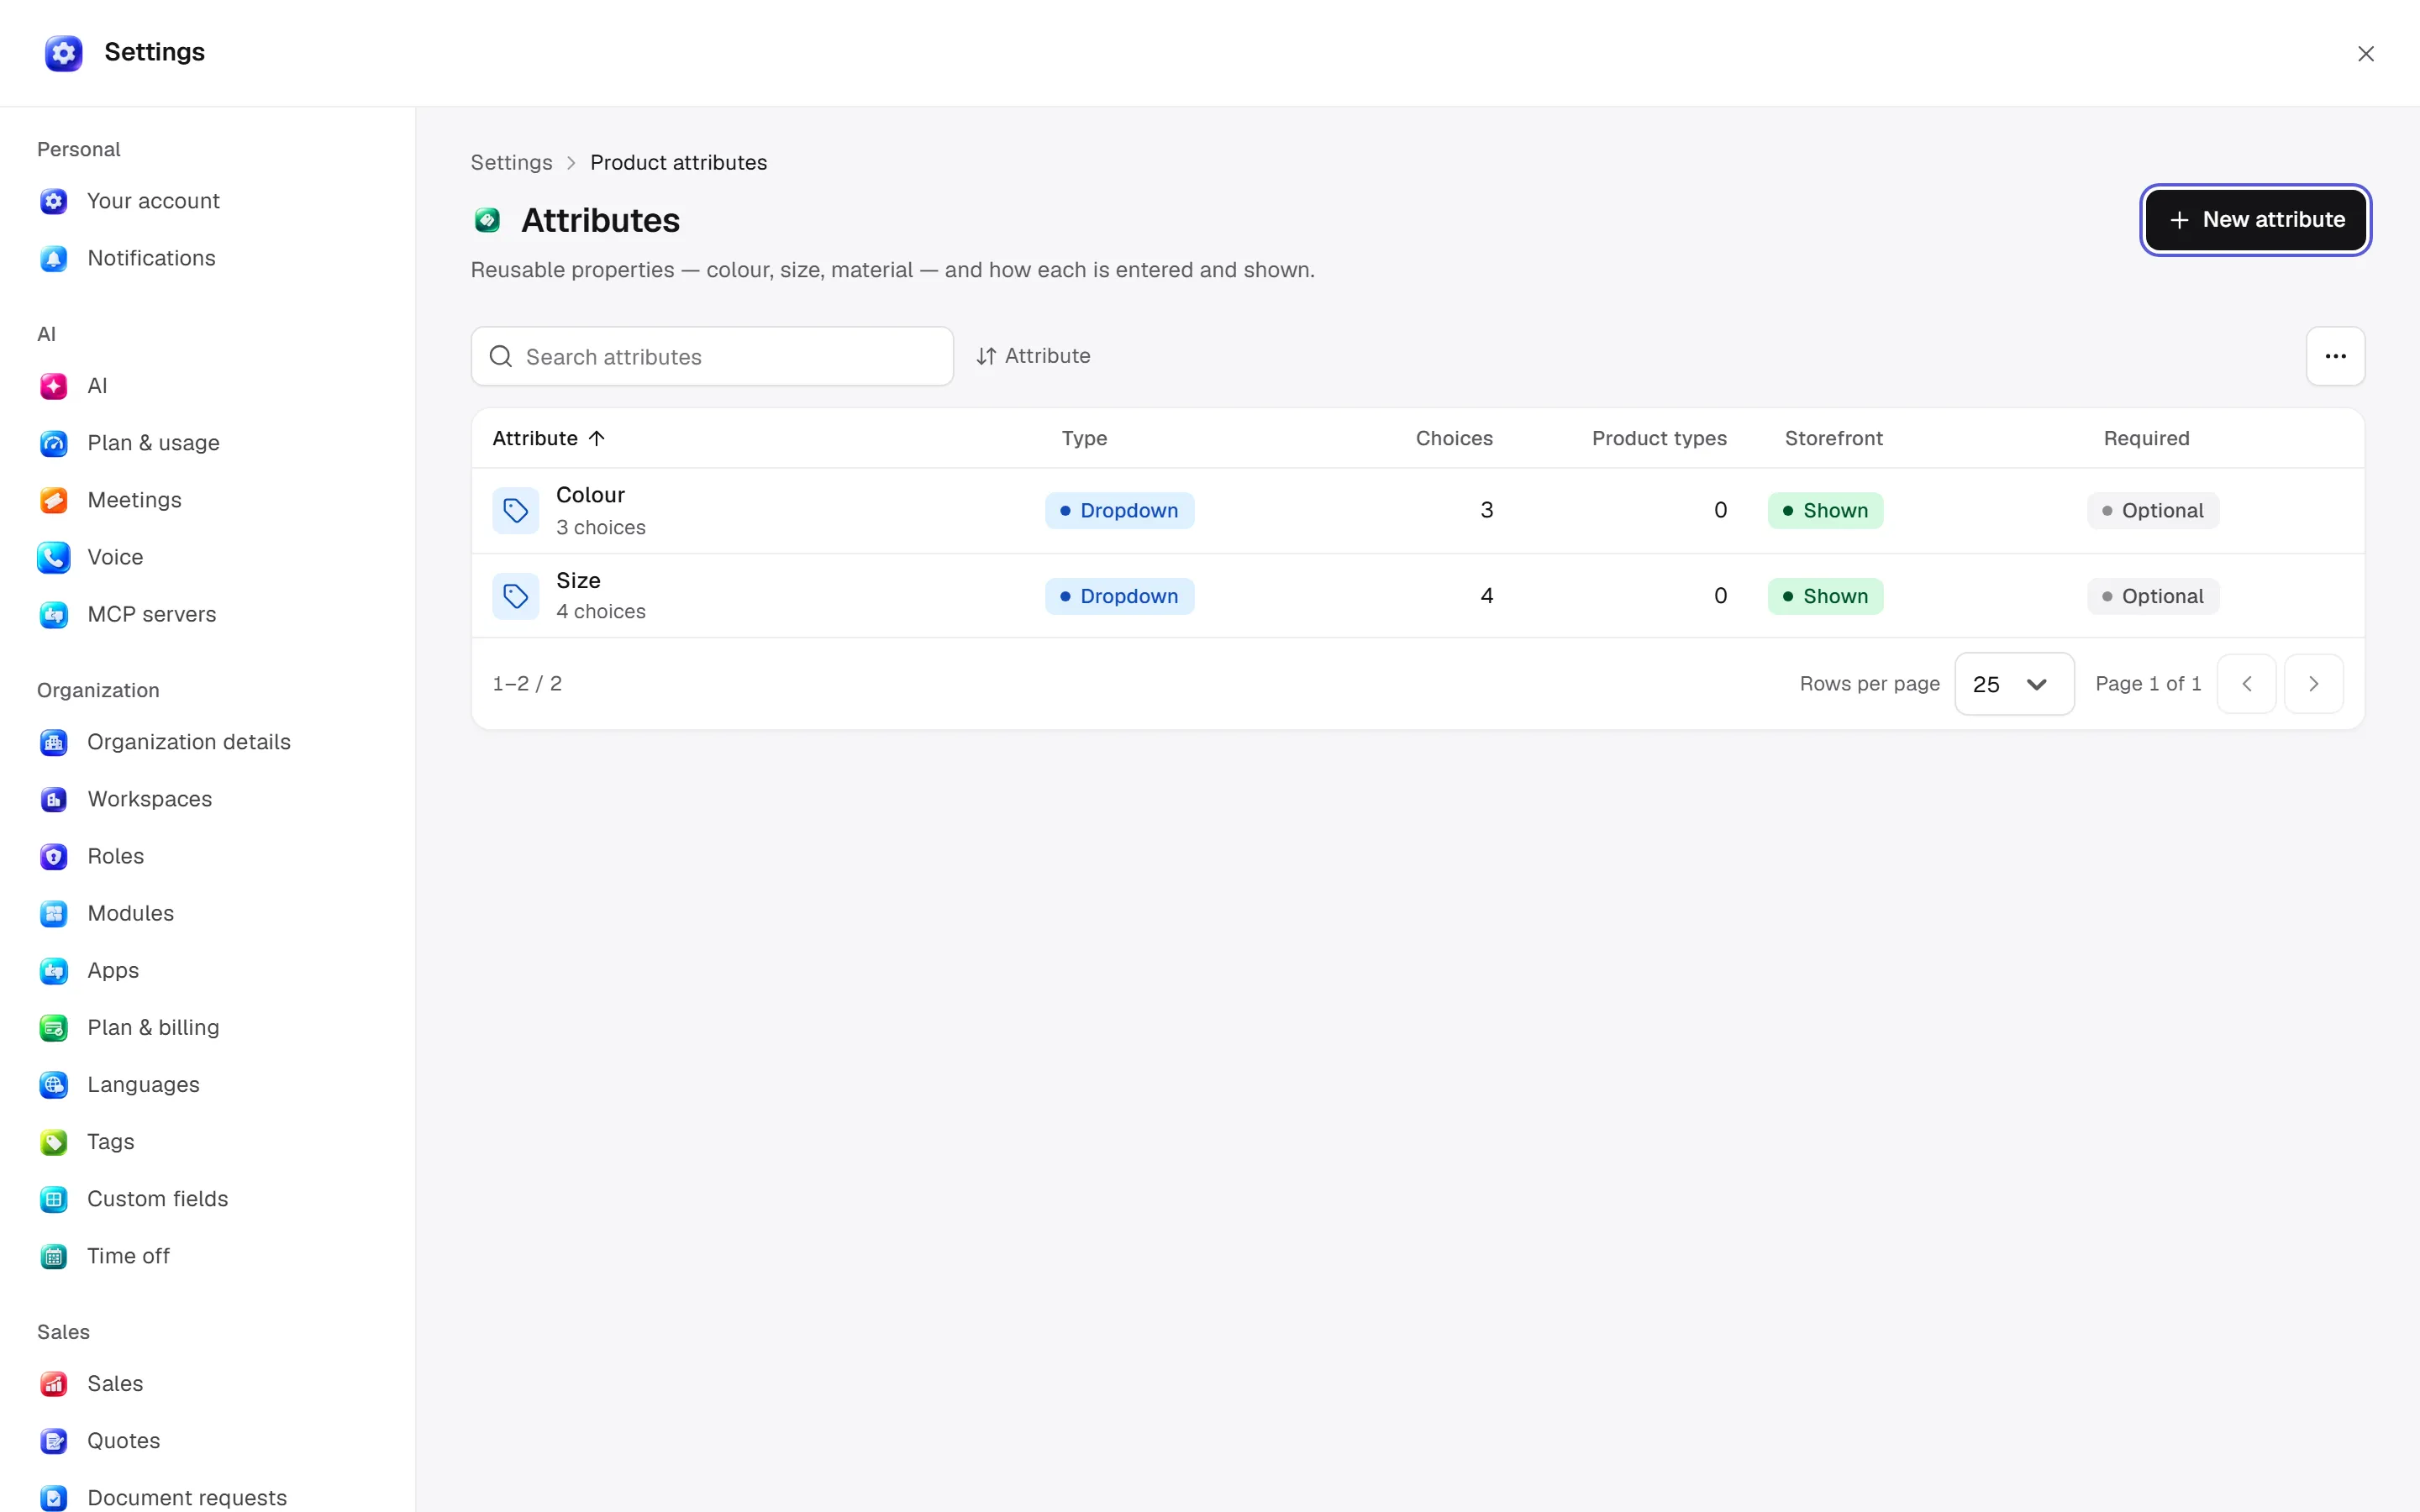Sort by the Attribute column header

tap(549, 438)
